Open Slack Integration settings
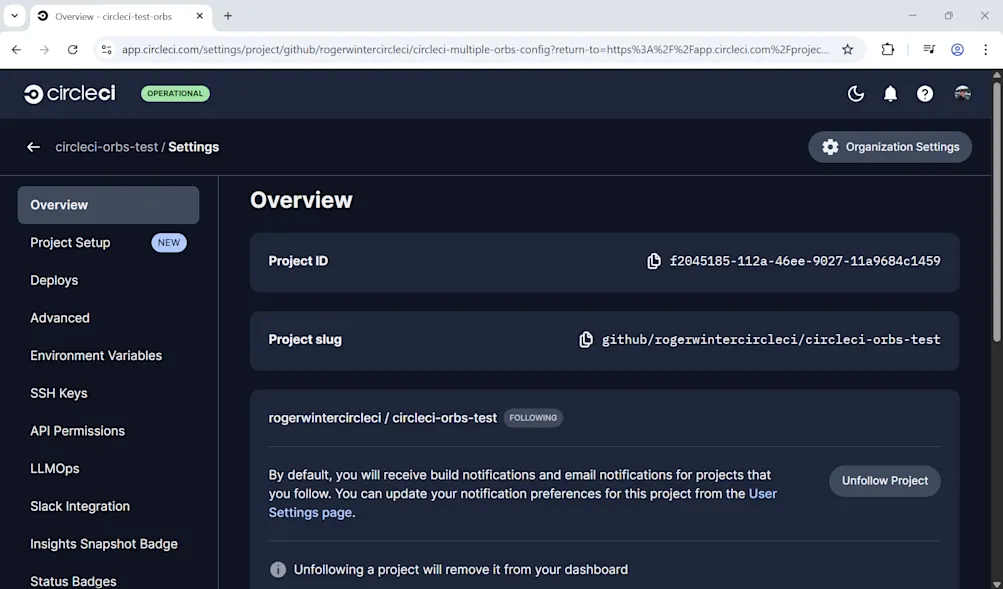 (79, 506)
